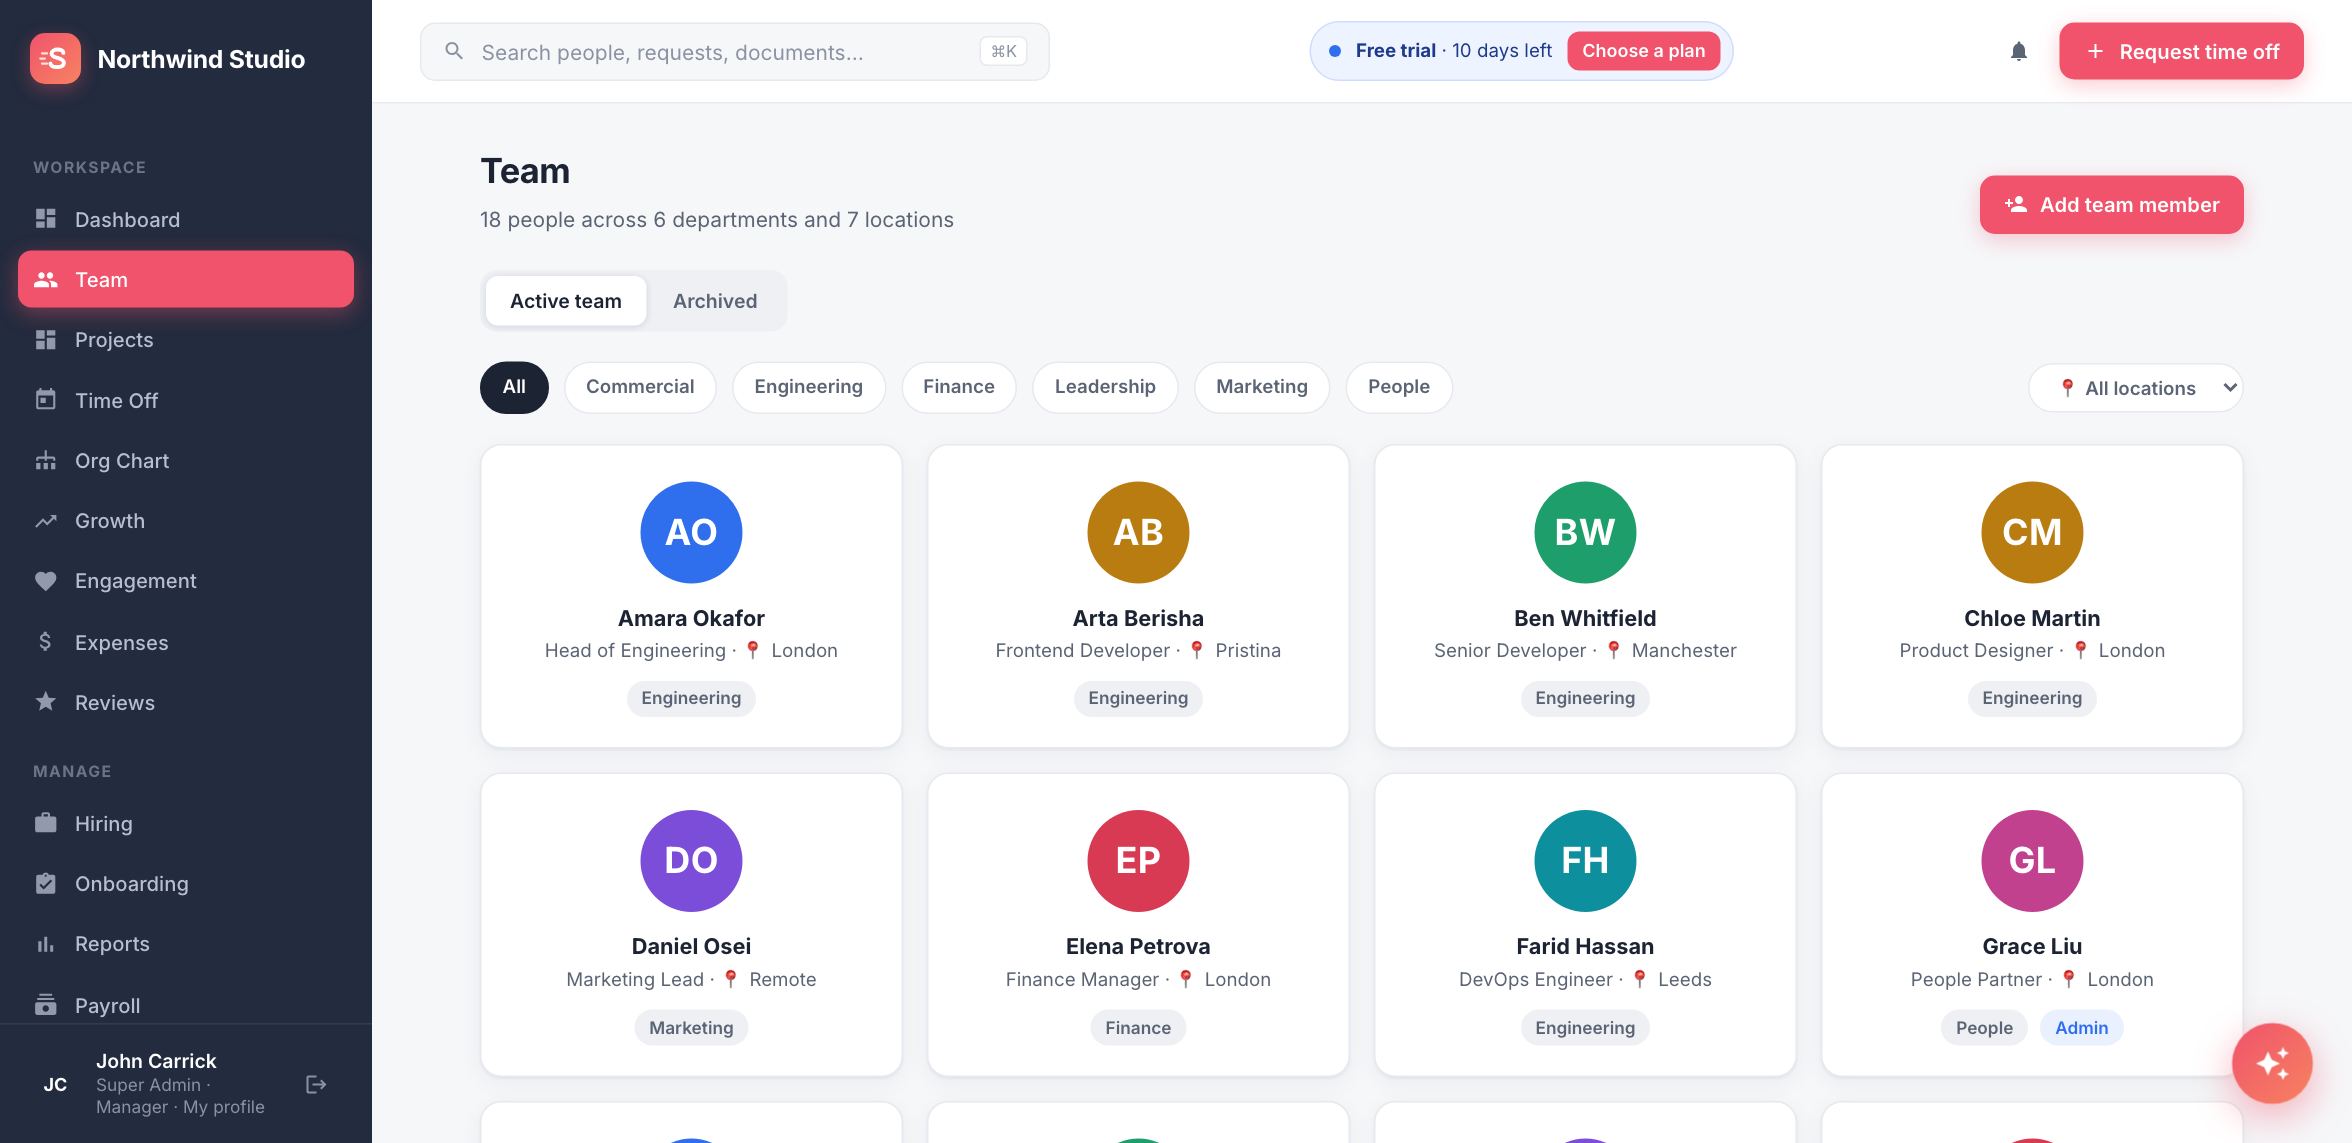Click the Org Chart icon in sidebar
Viewport: 2352px width, 1143px height.
pos(46,460)
